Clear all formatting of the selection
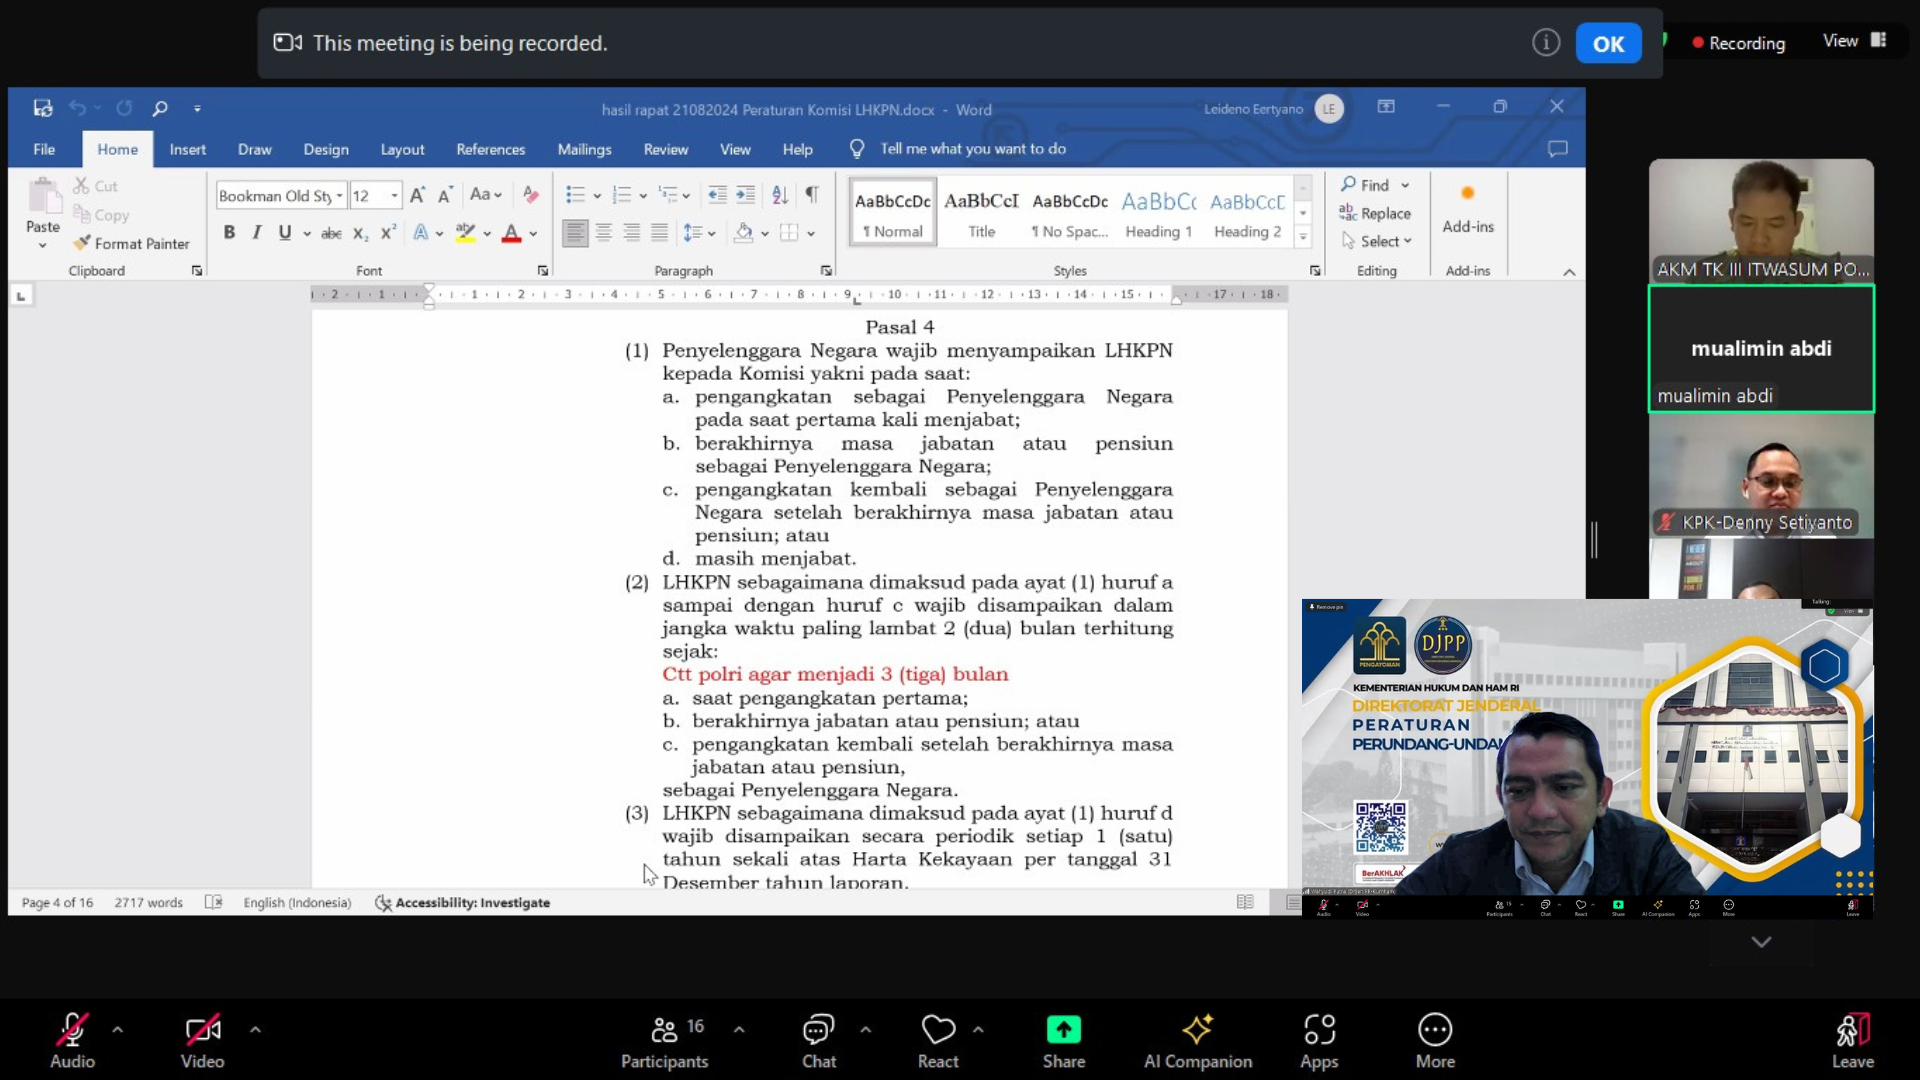 (x=531, y=195)
